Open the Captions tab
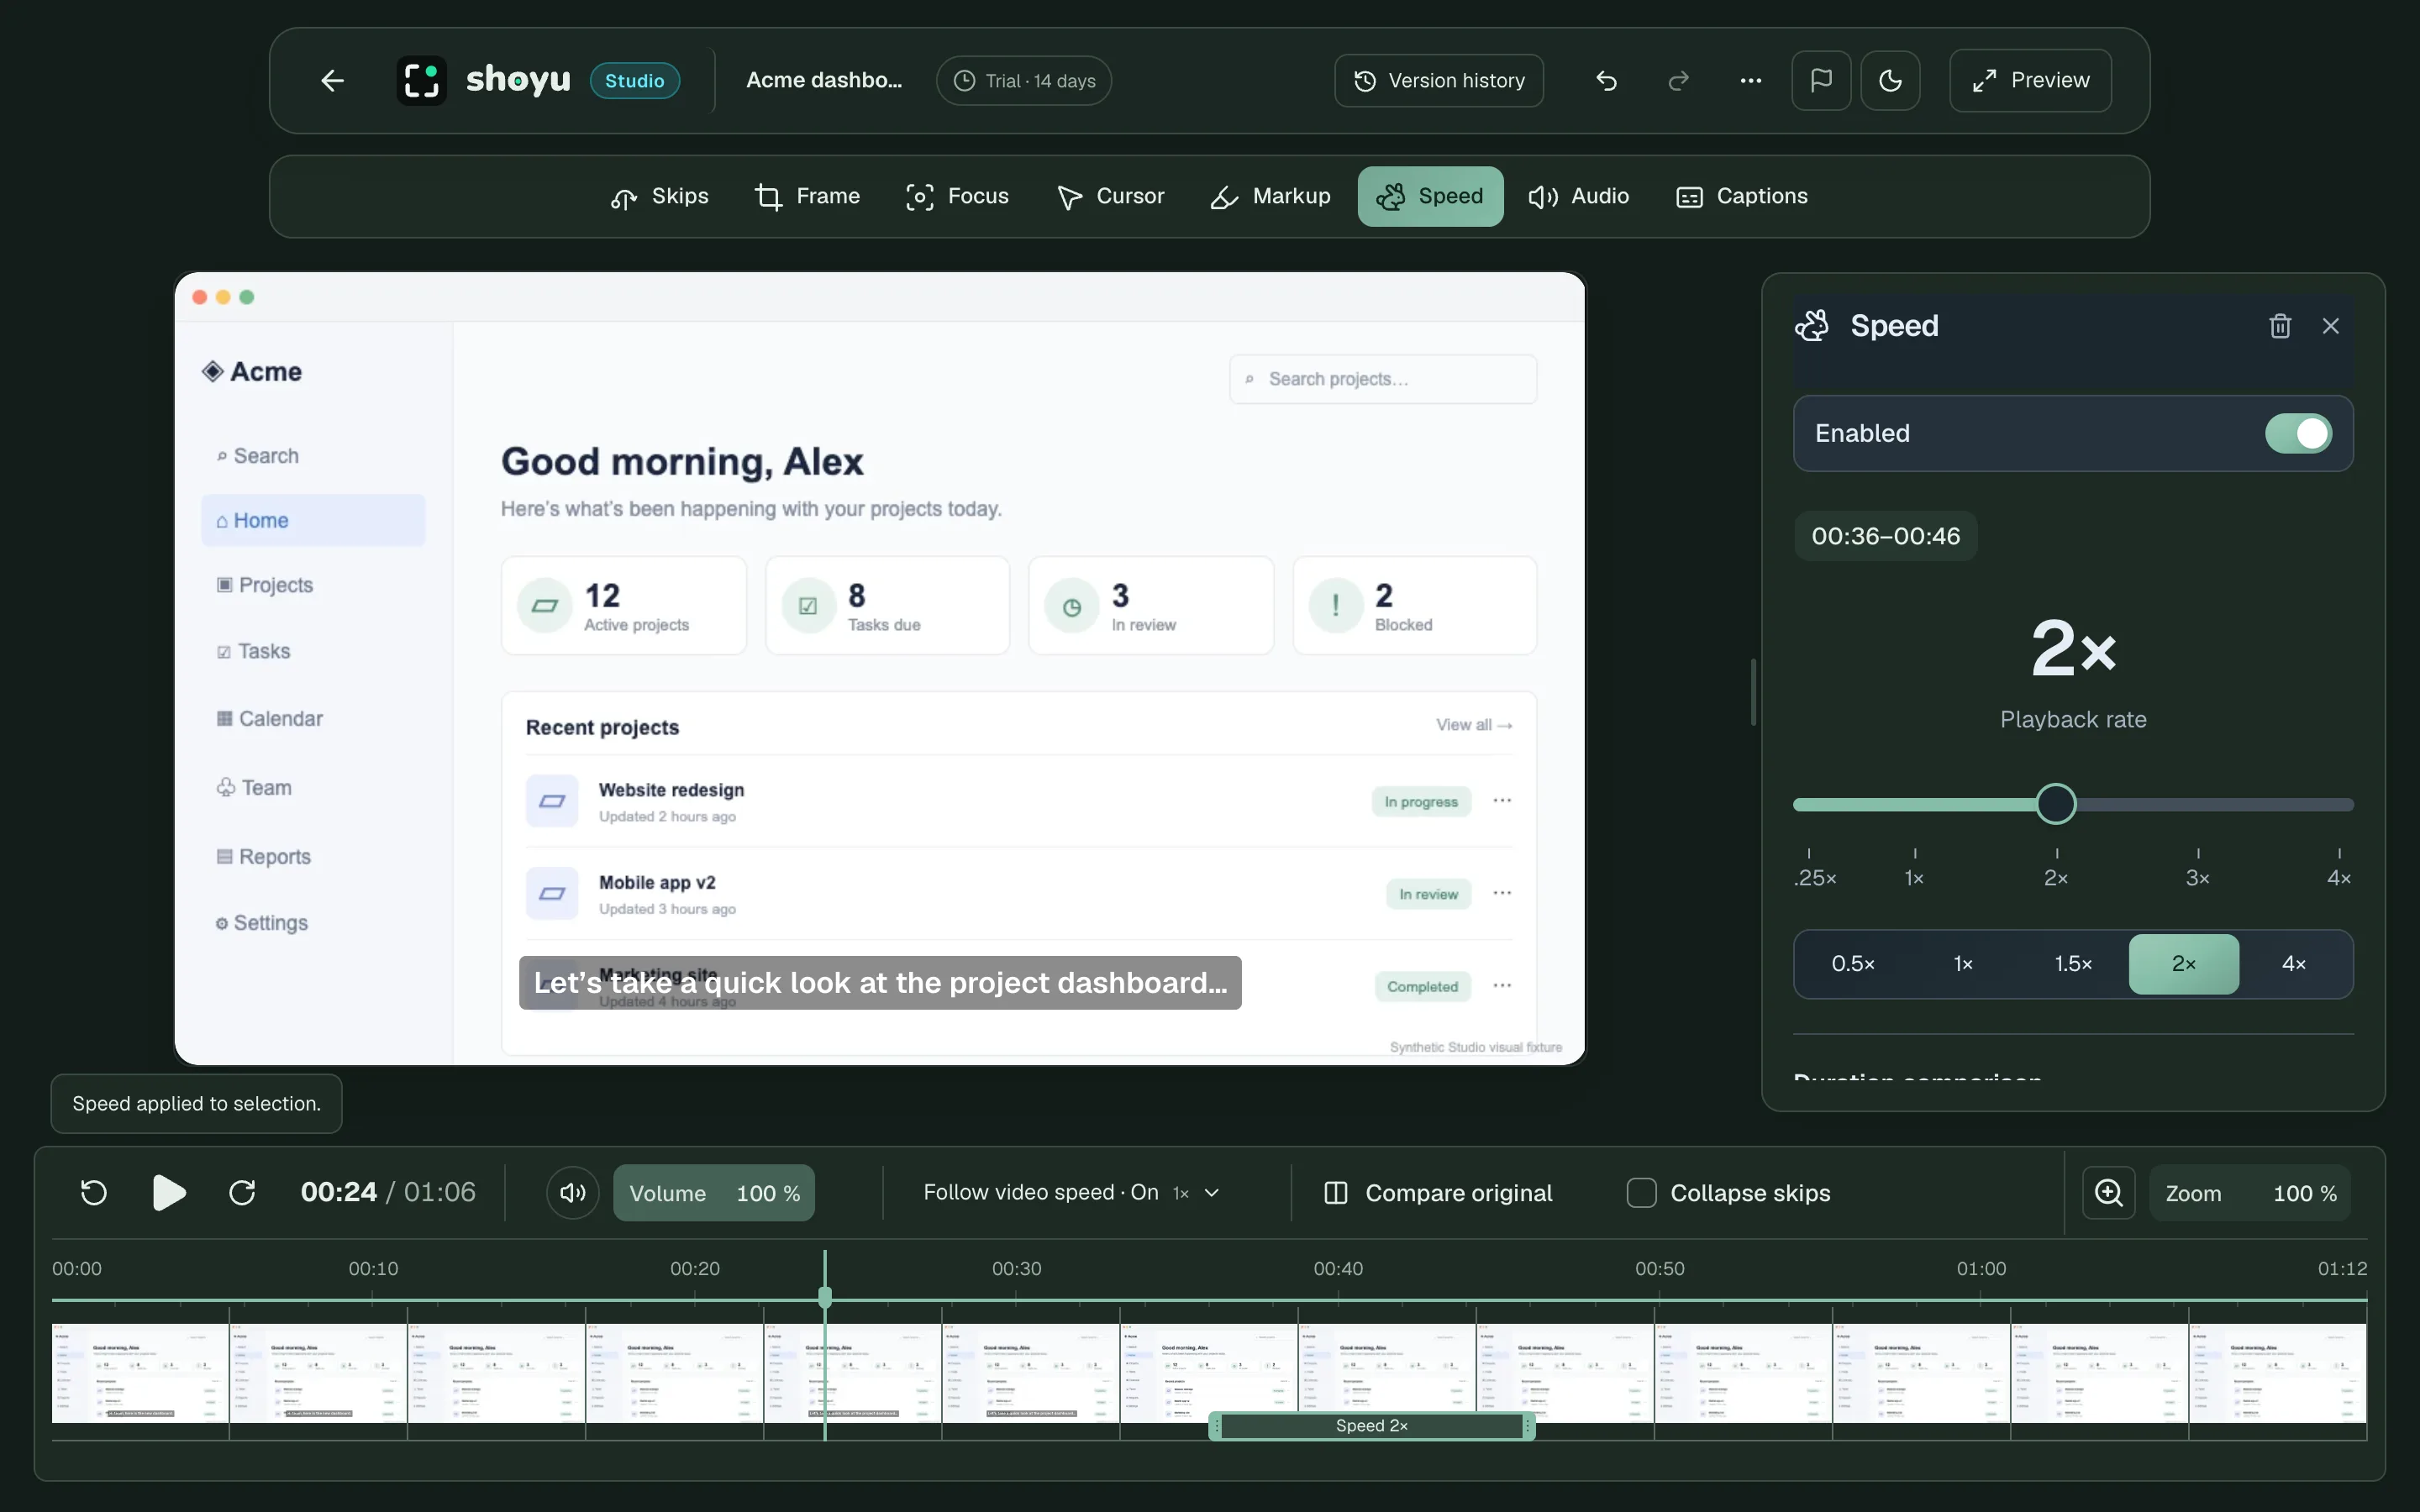This screenshot has width=2420, height=1512. 1742,196
